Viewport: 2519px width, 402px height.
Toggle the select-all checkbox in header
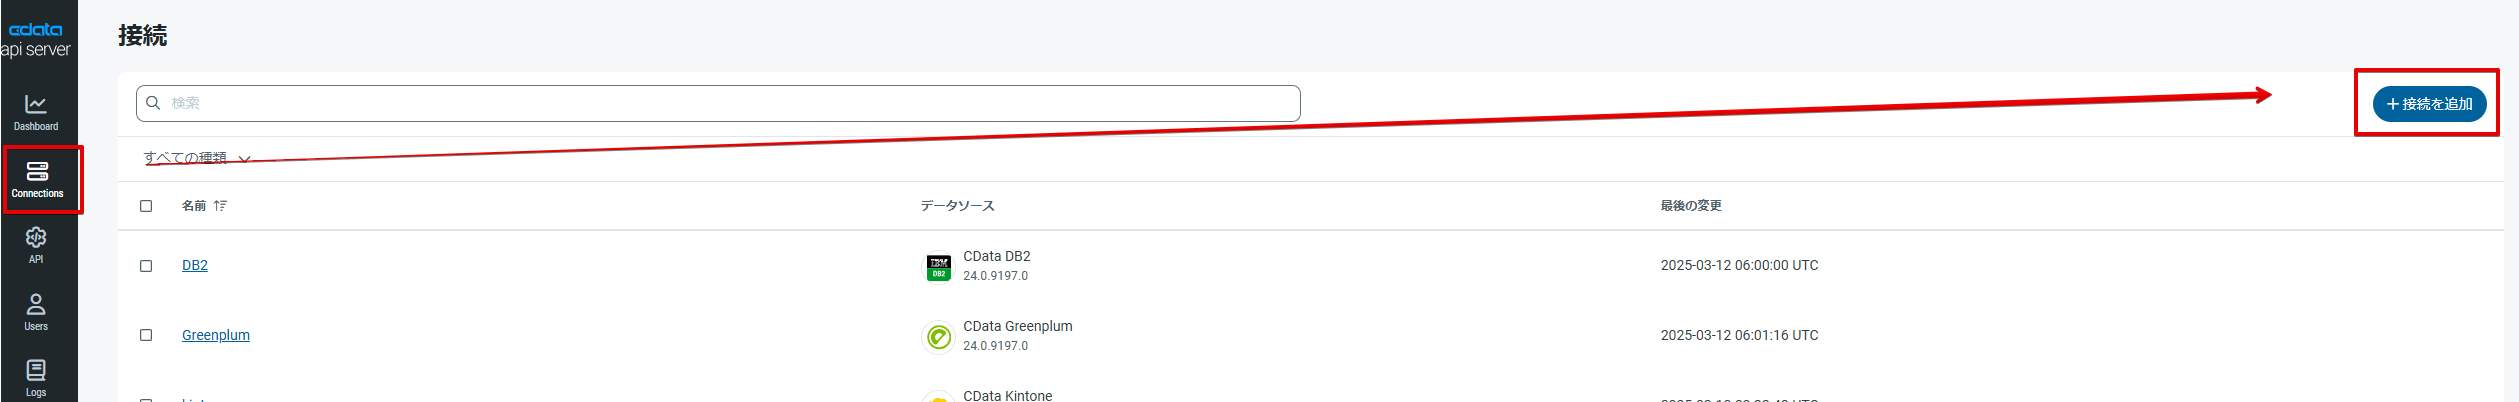[146, 206]
